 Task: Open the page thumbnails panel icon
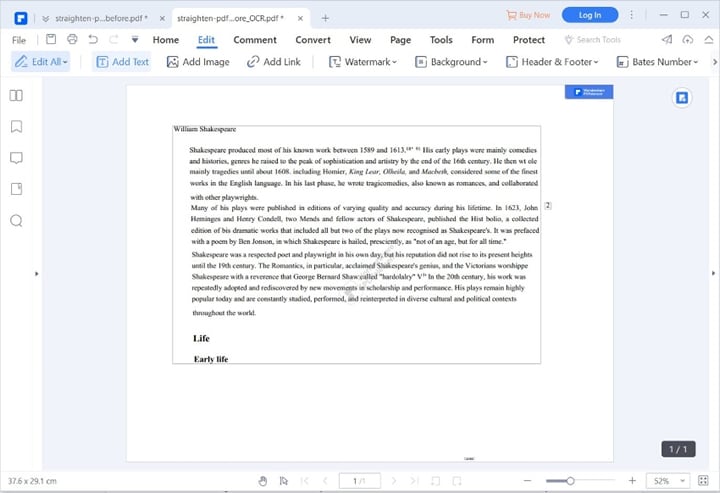point(16,95)
